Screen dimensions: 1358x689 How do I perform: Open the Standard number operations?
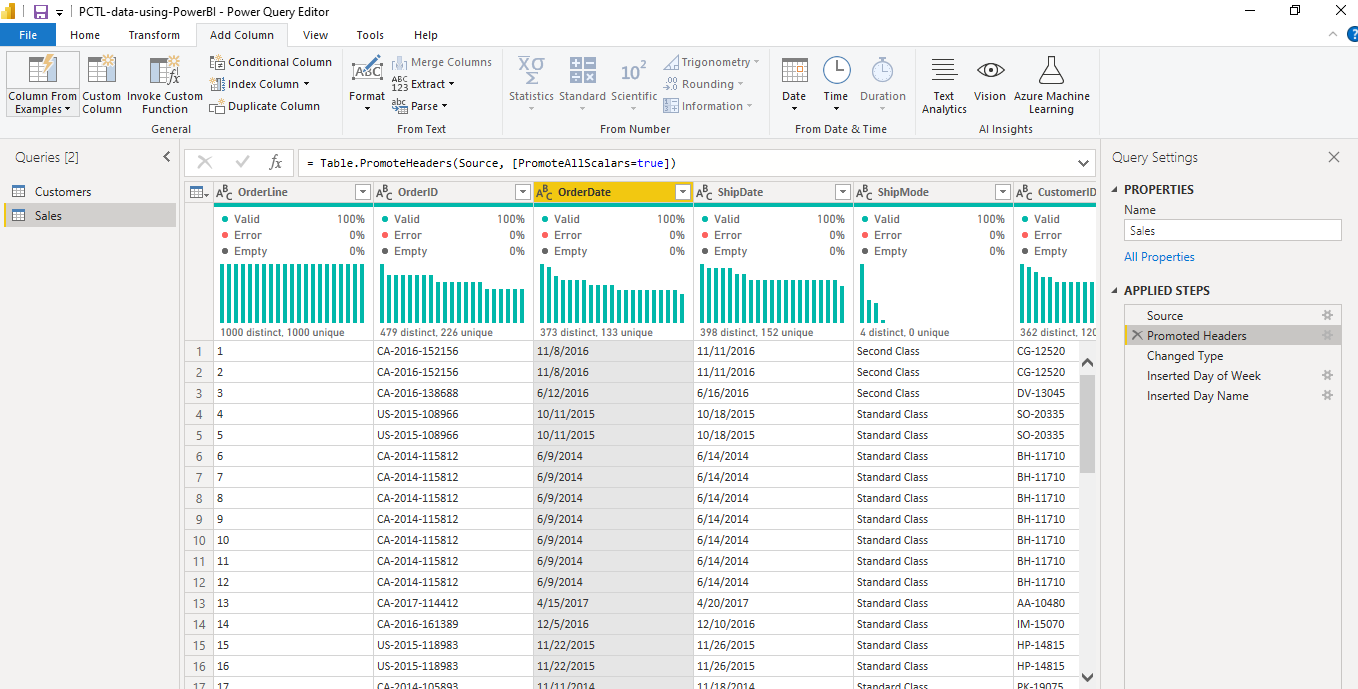[x=582, y=85]
